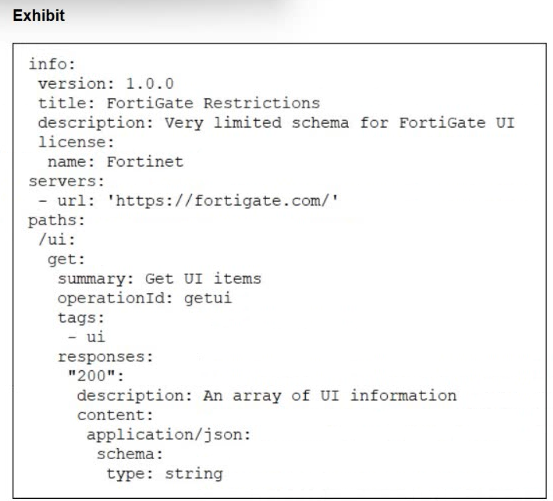Click the 'tags:' key
Screen dimensions: 553x501
[x=81, y=318]
